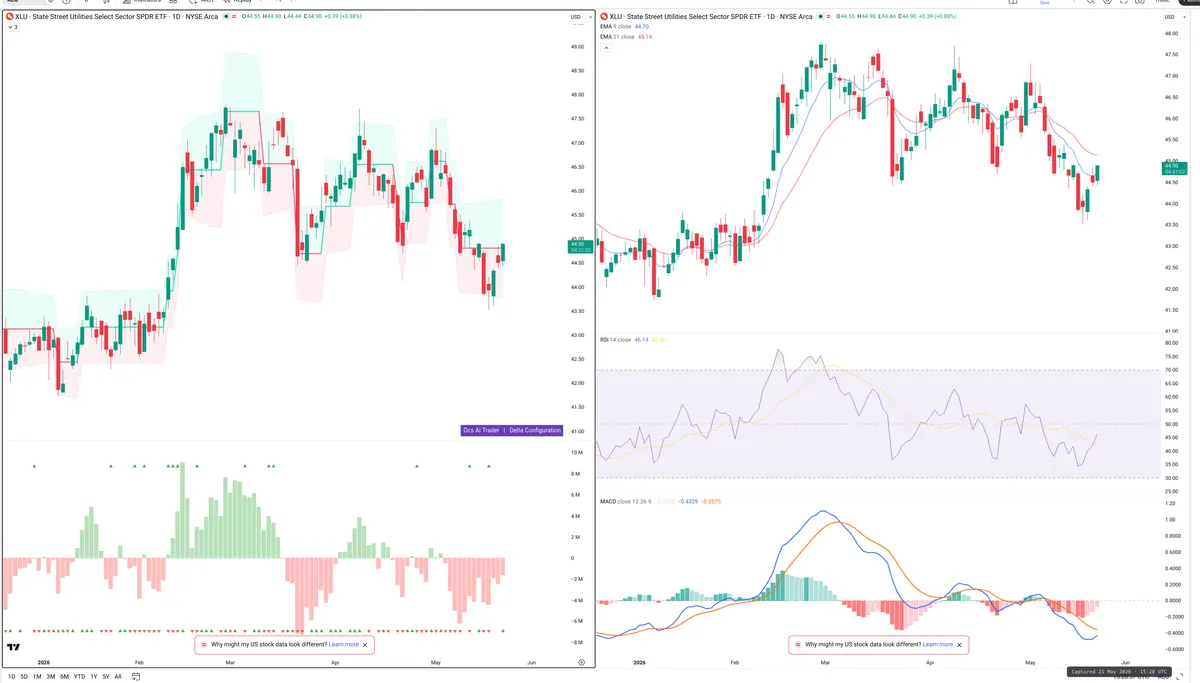This screenshot has height=683, width=1200.
Task: Expand the collapsed '3' indicators legend
Action: point(12,27)
